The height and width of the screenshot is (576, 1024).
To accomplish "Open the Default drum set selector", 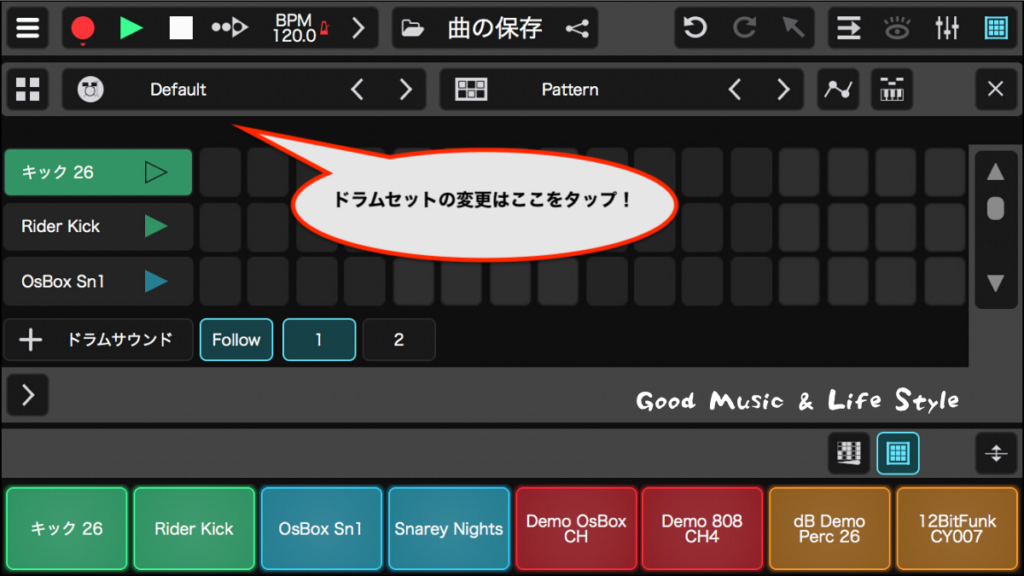I will (x=178, y=89).
